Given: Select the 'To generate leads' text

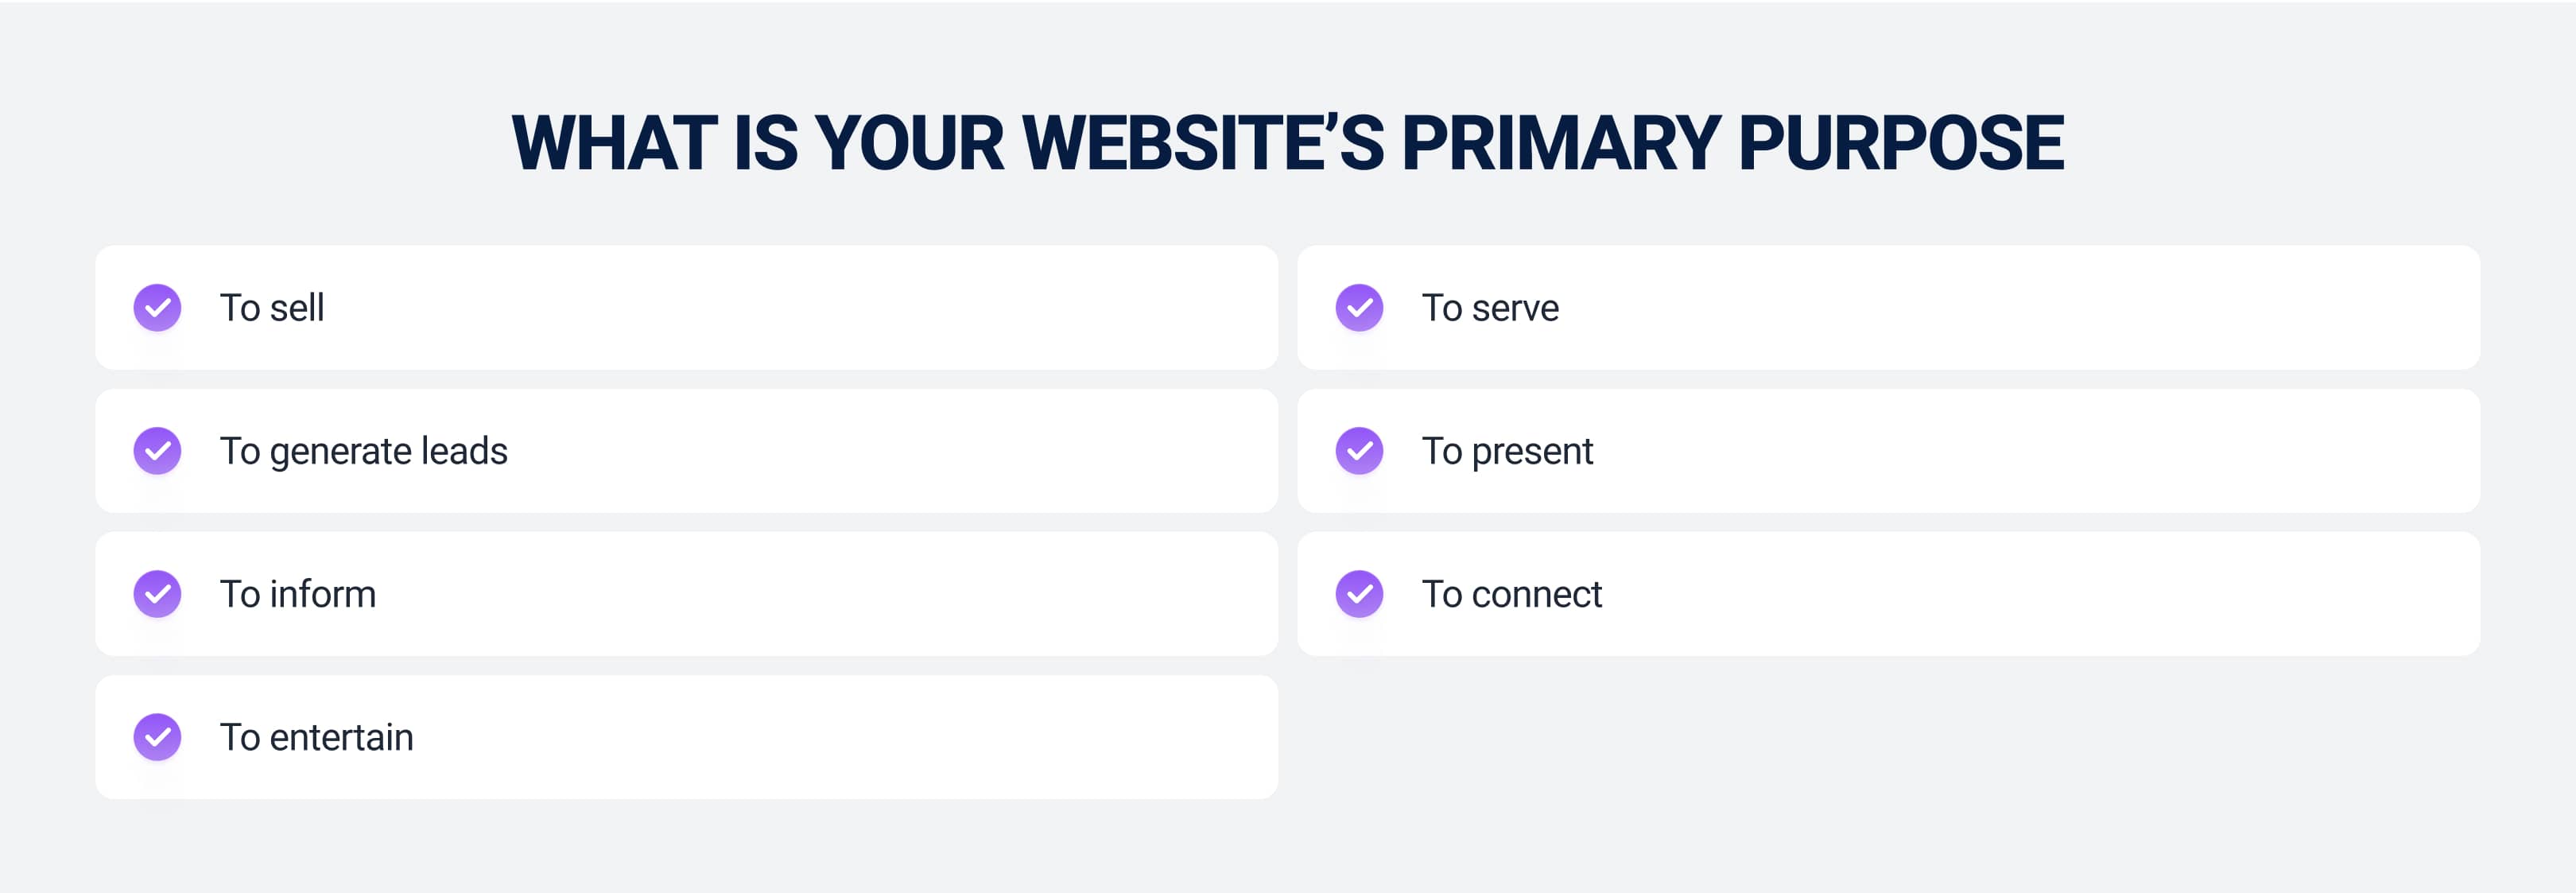Looking at the screenshot, I should click(x=364, y=451).
